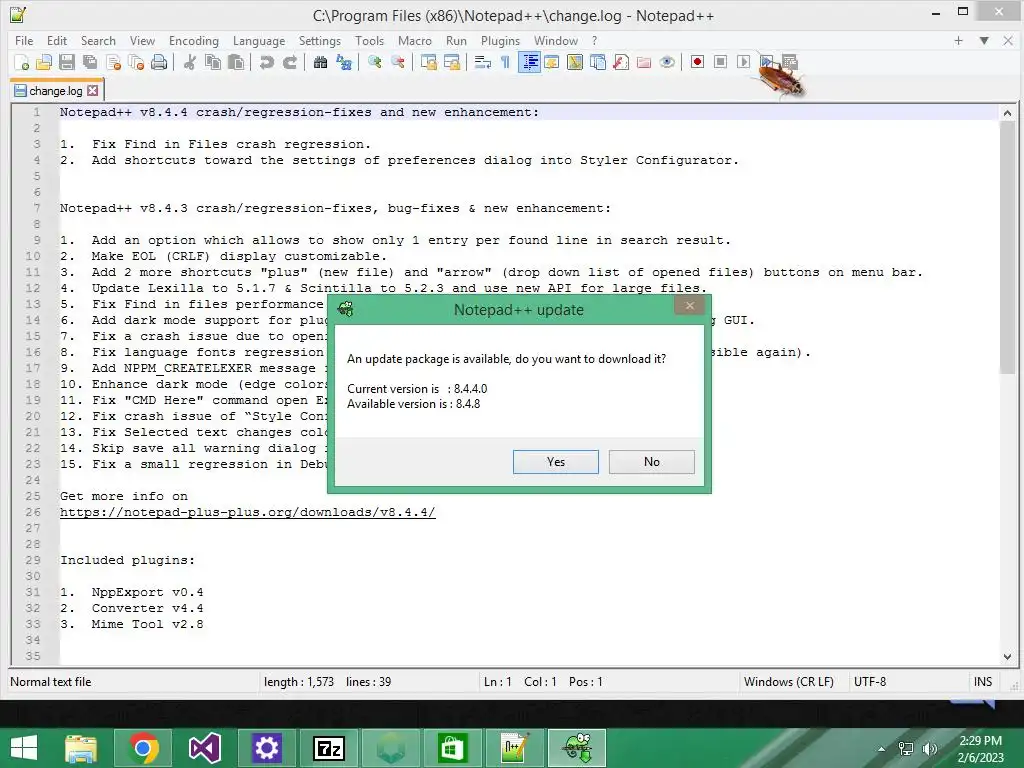The image size is (1024, 768).
Task: Open the Settings menu
Action: click(319, 40)
